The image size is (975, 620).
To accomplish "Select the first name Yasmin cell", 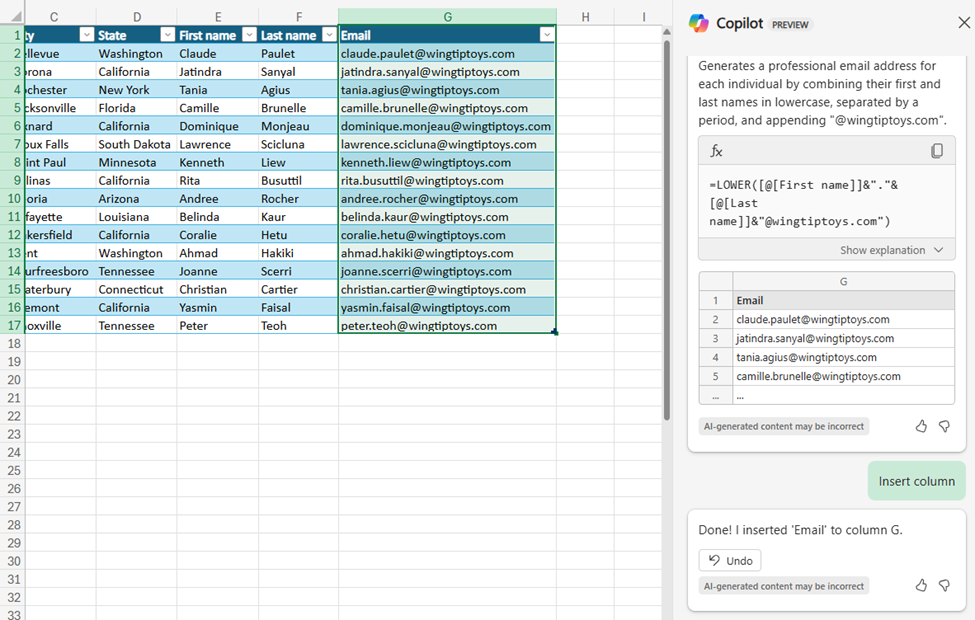I will point(218,307).
